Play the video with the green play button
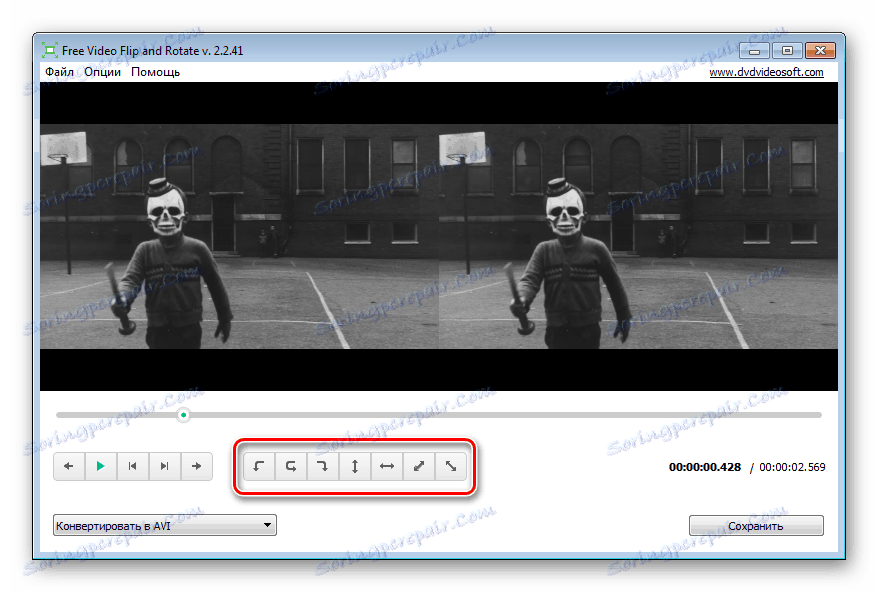 [x=101, y=466]
